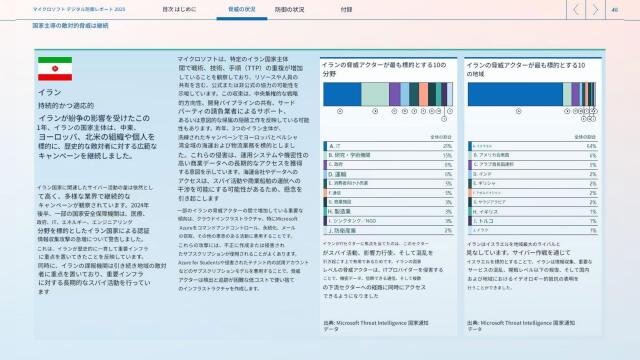This screenshot has height=360, width=640.
Task: Select the H. 製造業 row
Action: (388, 211)
